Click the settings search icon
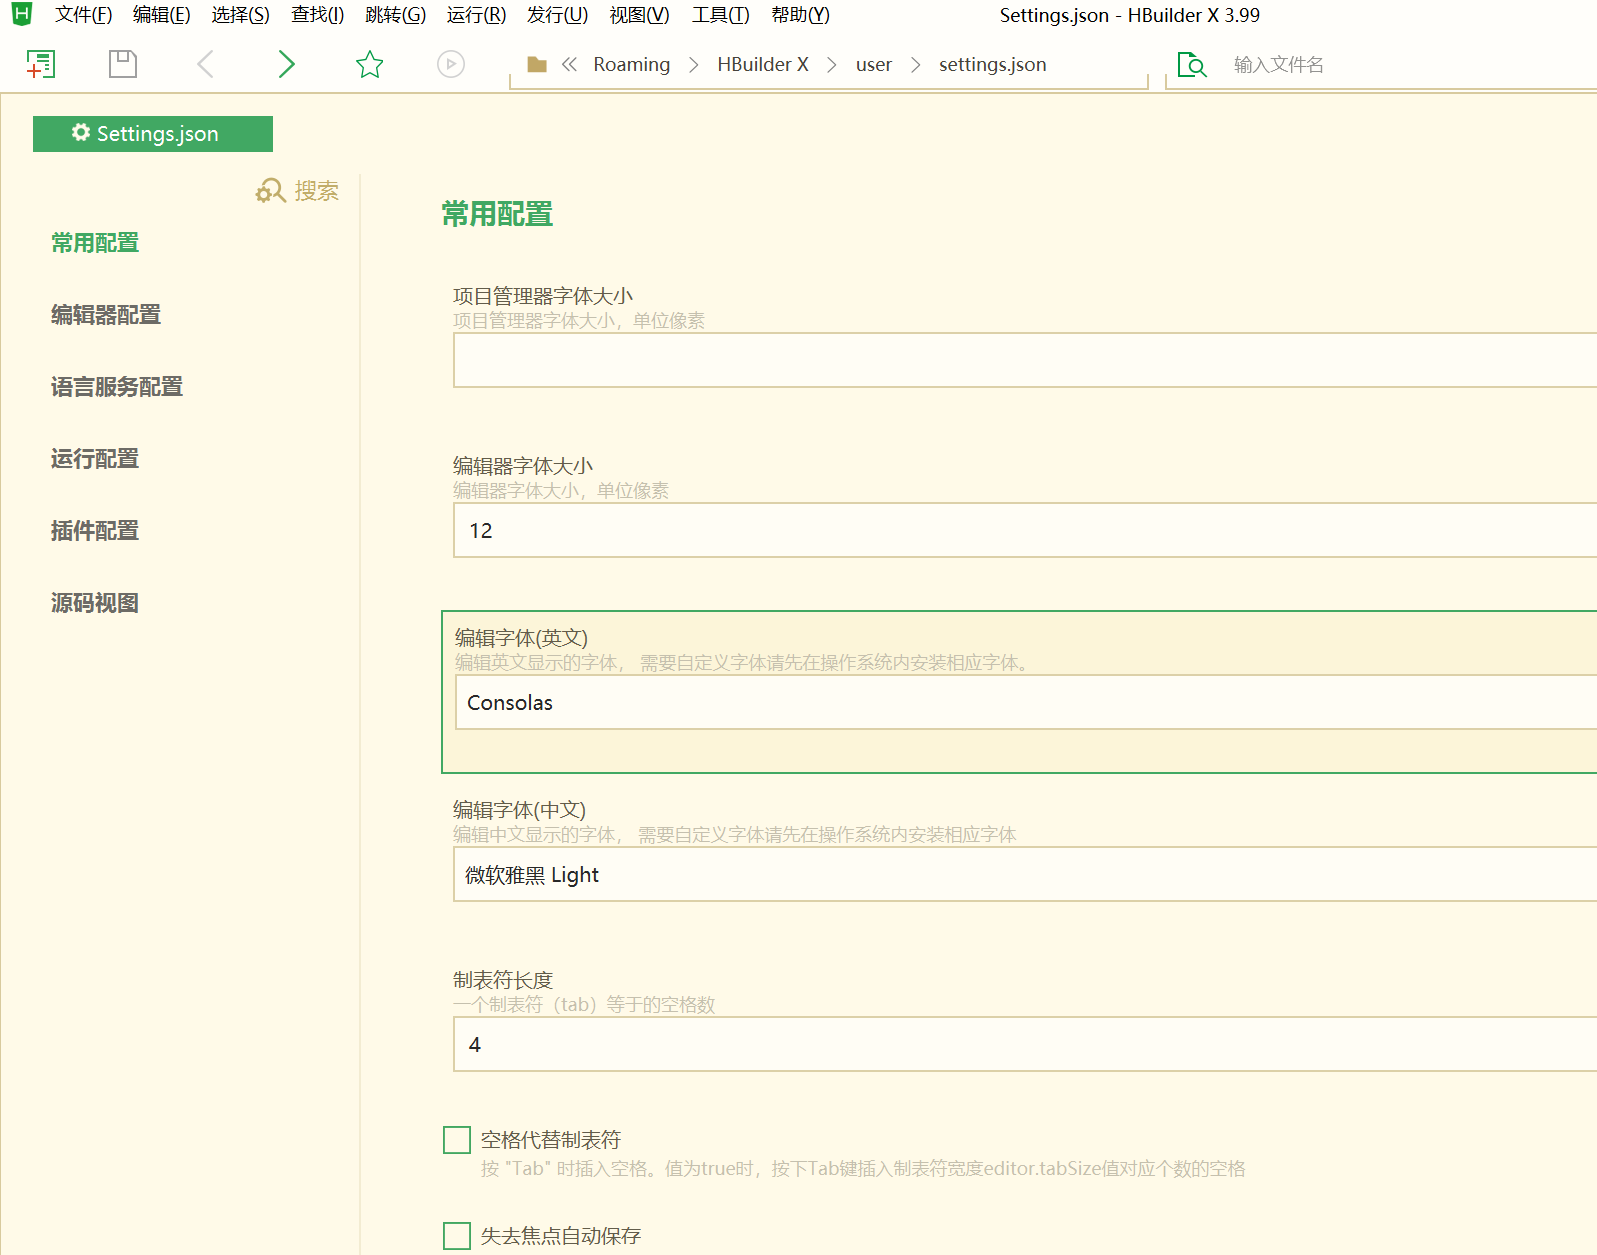 [x=270, y=190]
